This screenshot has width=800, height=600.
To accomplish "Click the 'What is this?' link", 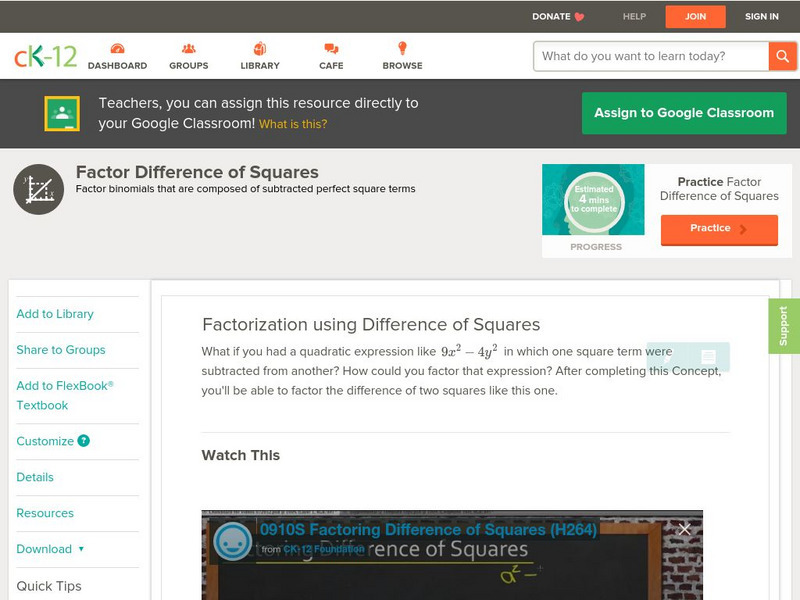I will (x=293, y=124).
